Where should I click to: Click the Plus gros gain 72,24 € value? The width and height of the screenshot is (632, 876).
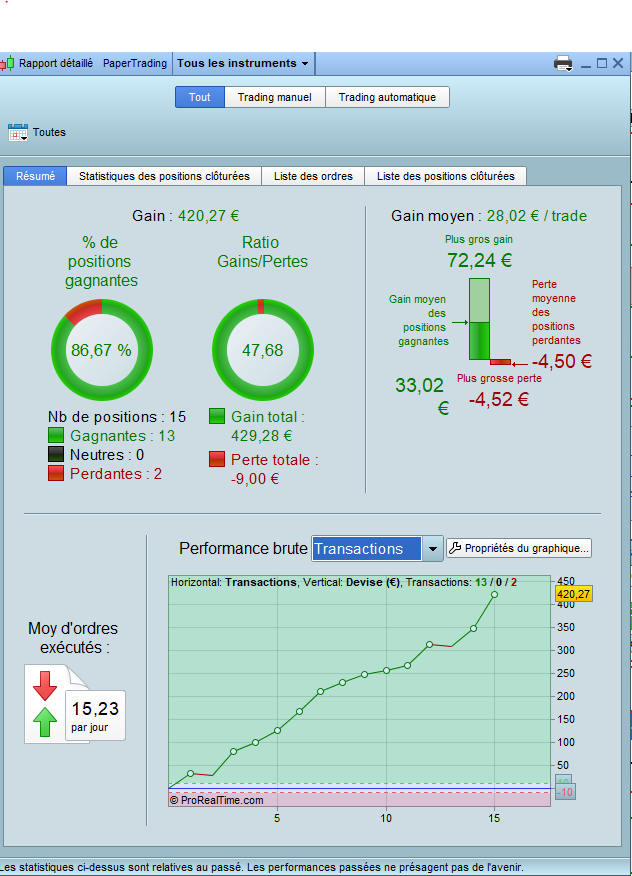479,260
